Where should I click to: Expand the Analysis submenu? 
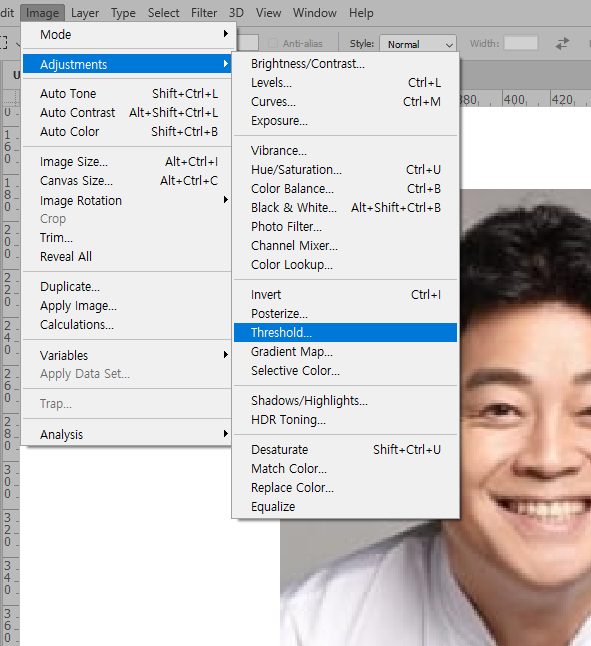tap(128, 434)
